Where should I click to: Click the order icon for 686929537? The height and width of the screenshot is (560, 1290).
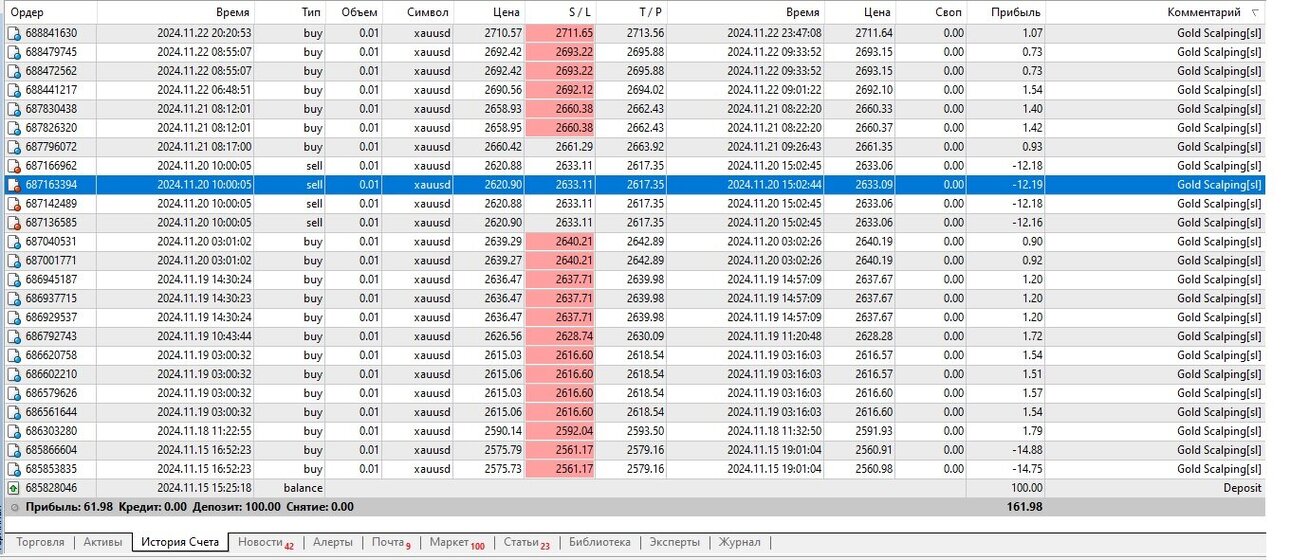(x=14, y=318)
